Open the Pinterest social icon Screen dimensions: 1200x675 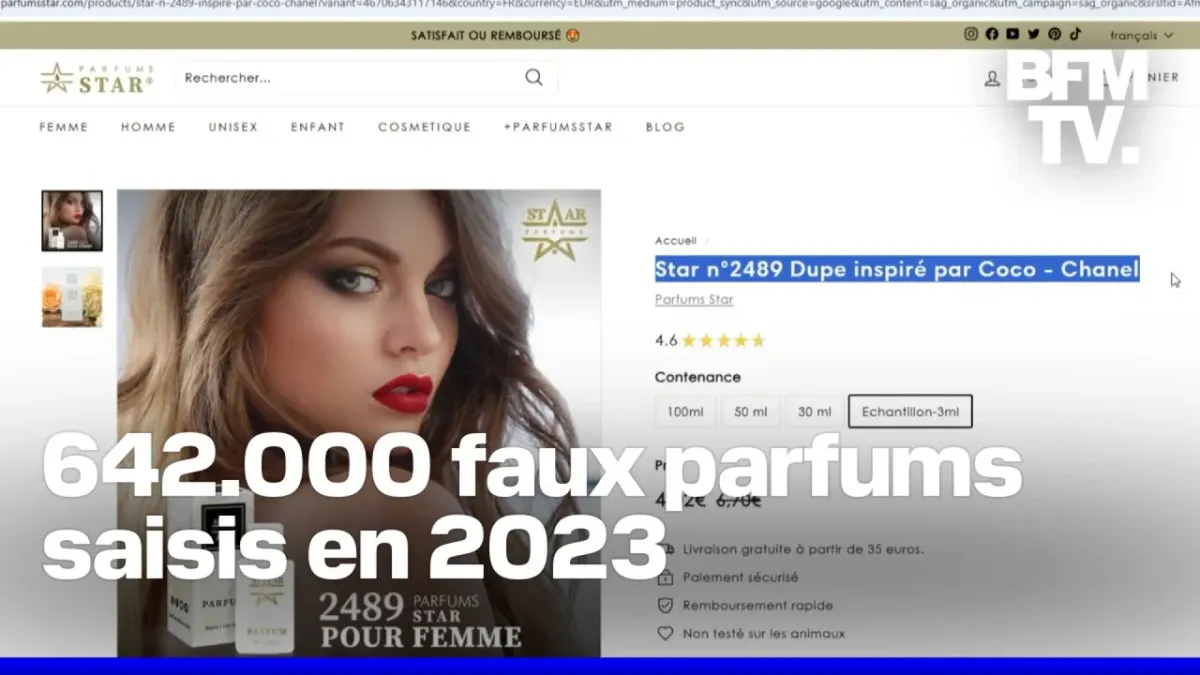(x=1054, y=34)
